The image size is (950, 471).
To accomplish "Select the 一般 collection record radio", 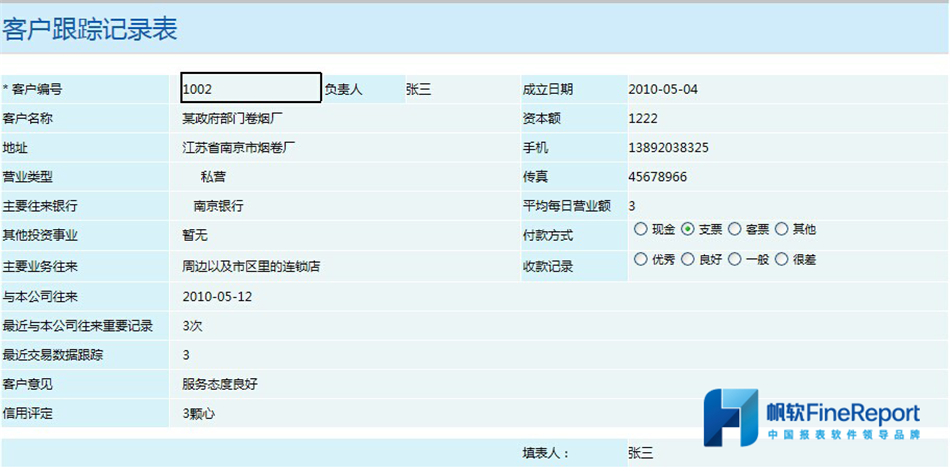I will tap(734, 259).
